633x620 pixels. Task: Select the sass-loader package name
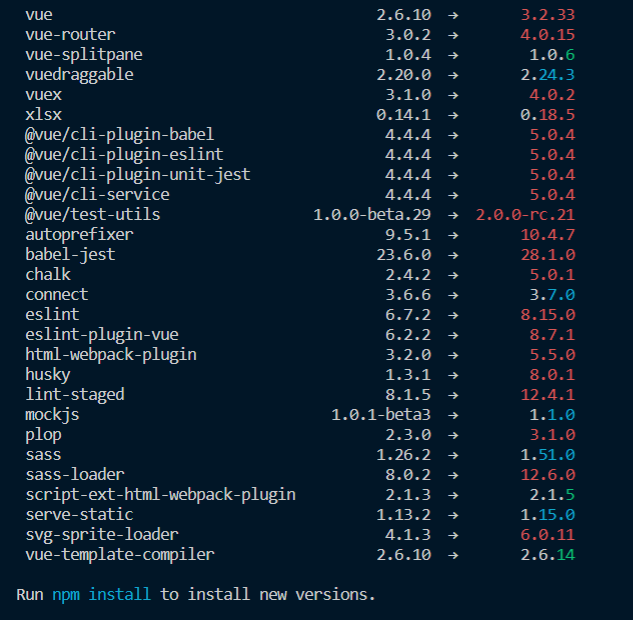tap(75, 474)
